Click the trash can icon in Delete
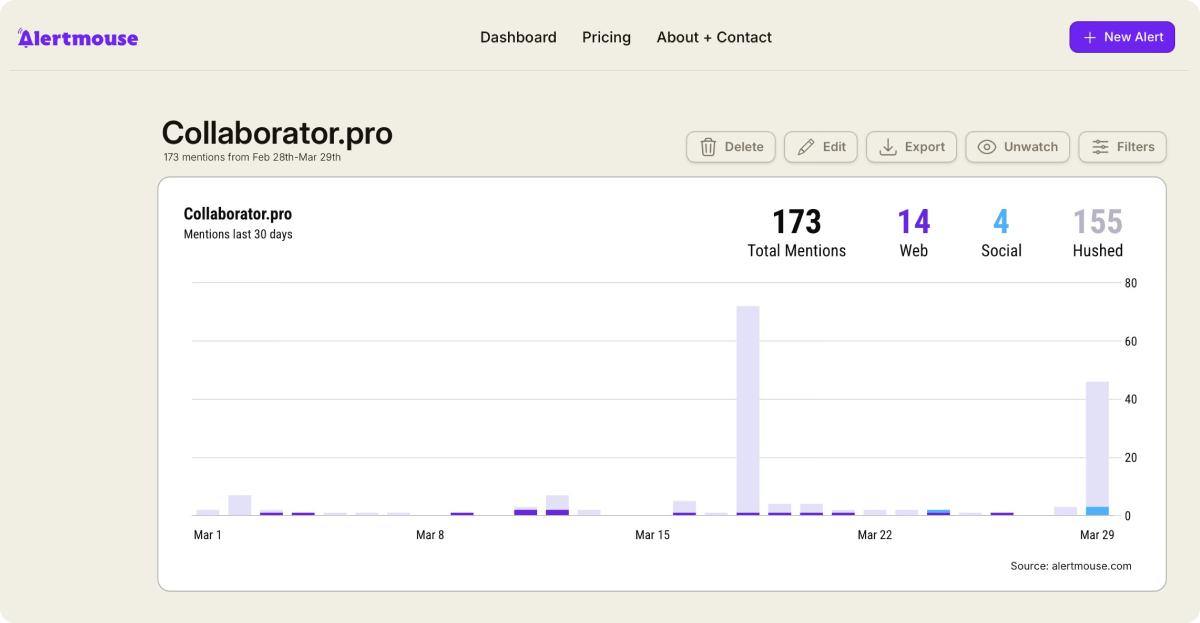 [x=708, y=147]
